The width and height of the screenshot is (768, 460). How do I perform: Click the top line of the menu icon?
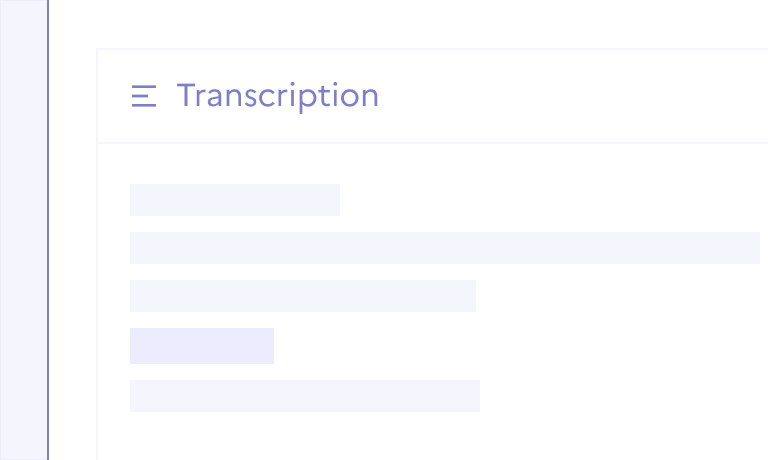pyautogui.click(x=144, y=88)
